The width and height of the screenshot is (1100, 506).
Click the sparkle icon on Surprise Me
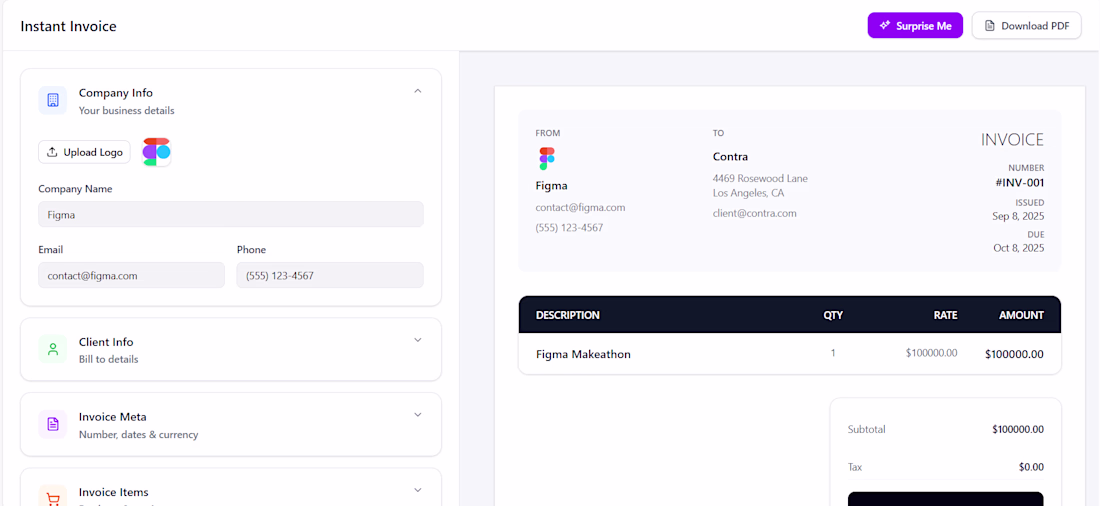(884, 26)
